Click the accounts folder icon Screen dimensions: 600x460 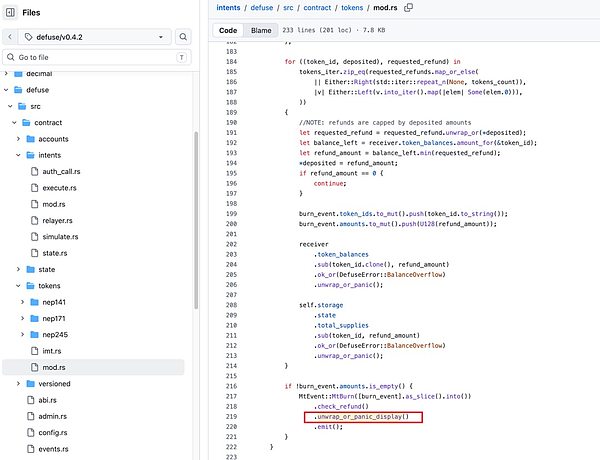point(31,139)
